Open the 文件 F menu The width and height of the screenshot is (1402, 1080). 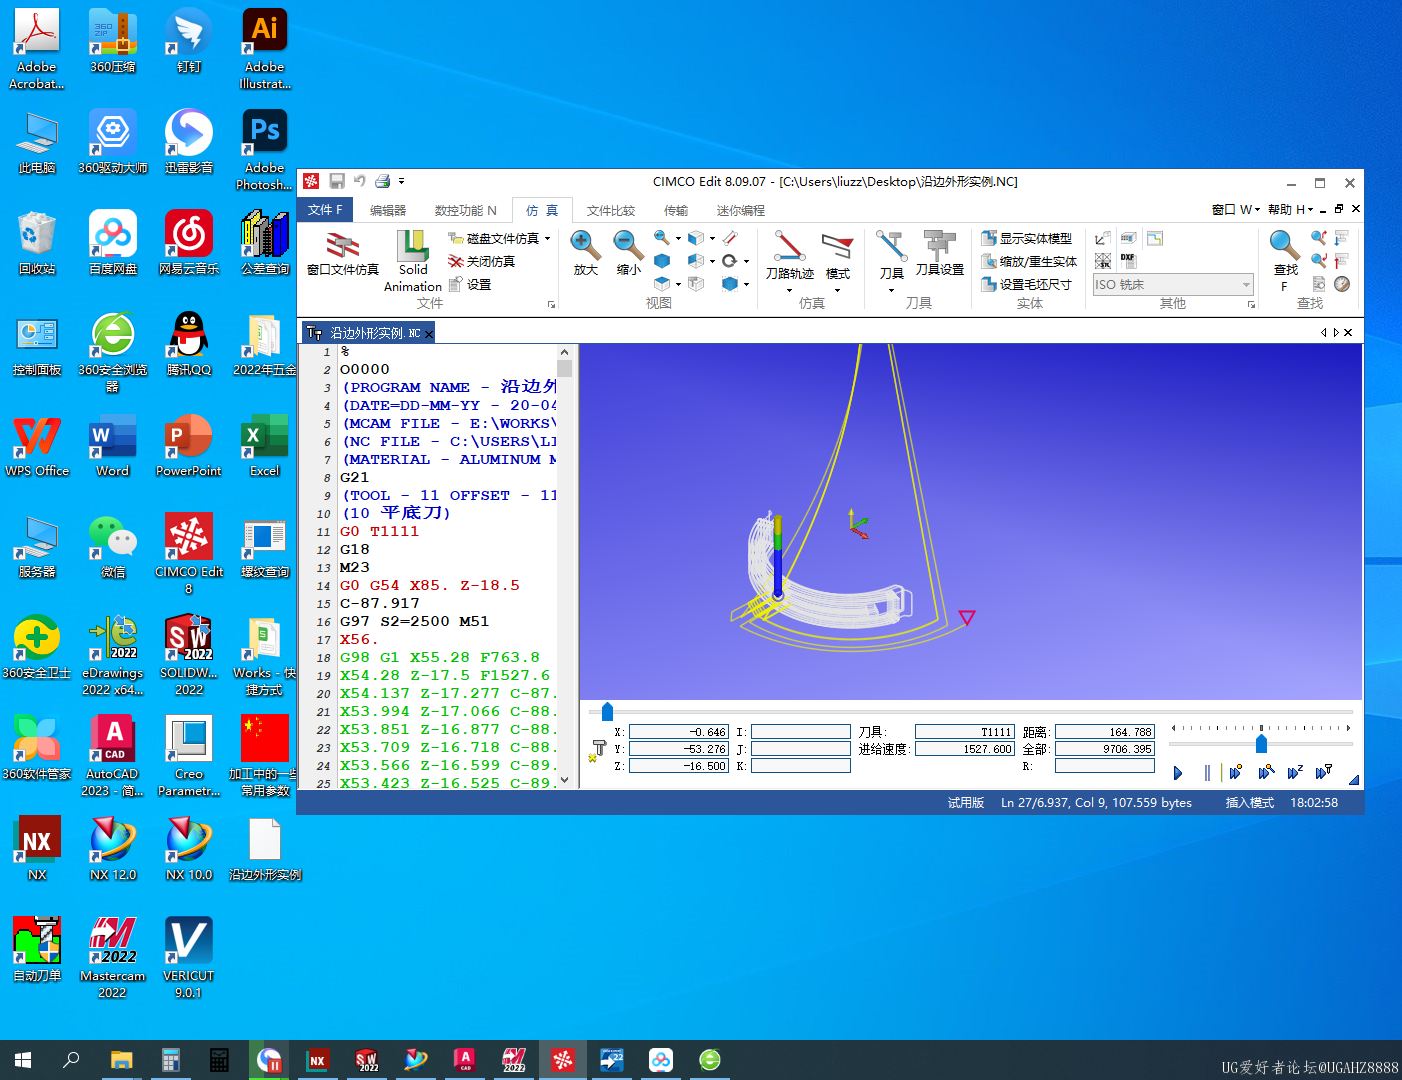tap(325, 210)
